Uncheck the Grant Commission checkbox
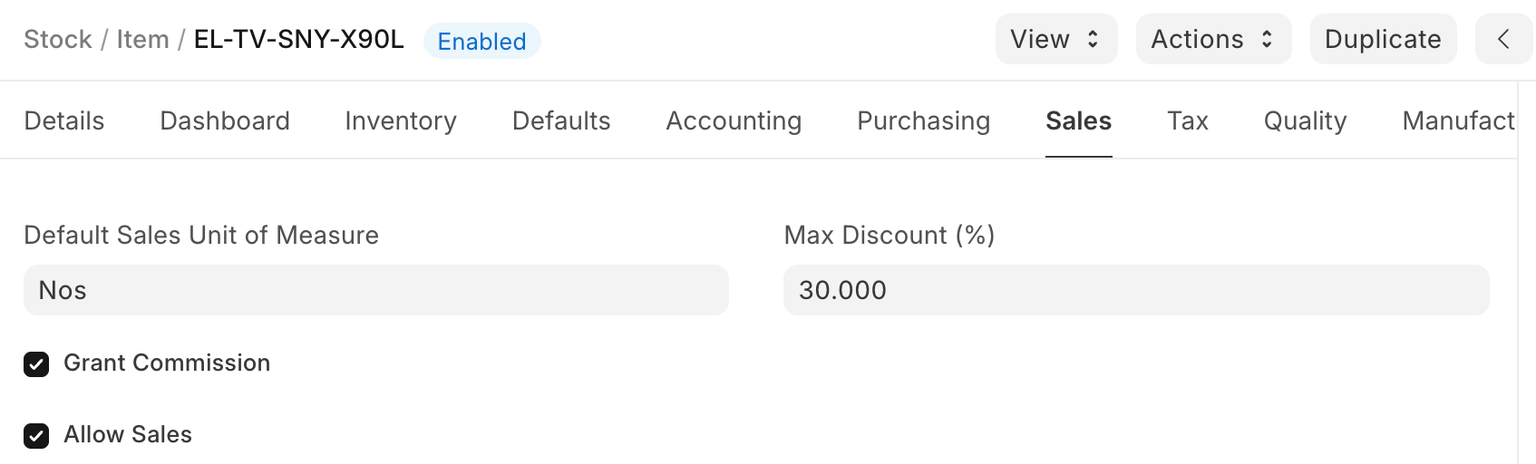This screenshot has height=464, width=1536. coord(37,364)
